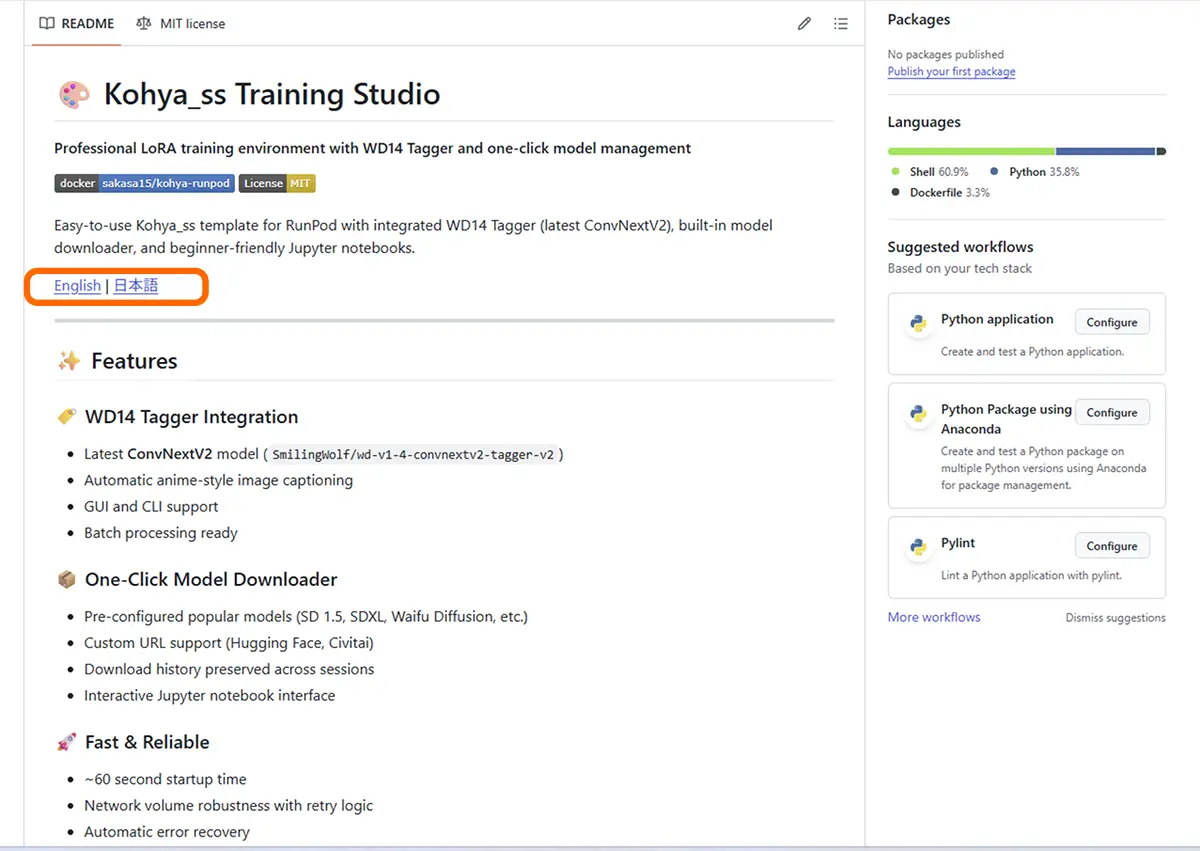Image resolution: width=1200 pixels, height=851 pixels.
Task: Configure the Python Package using Anaconda workflow
Action: pos(1112,412)
